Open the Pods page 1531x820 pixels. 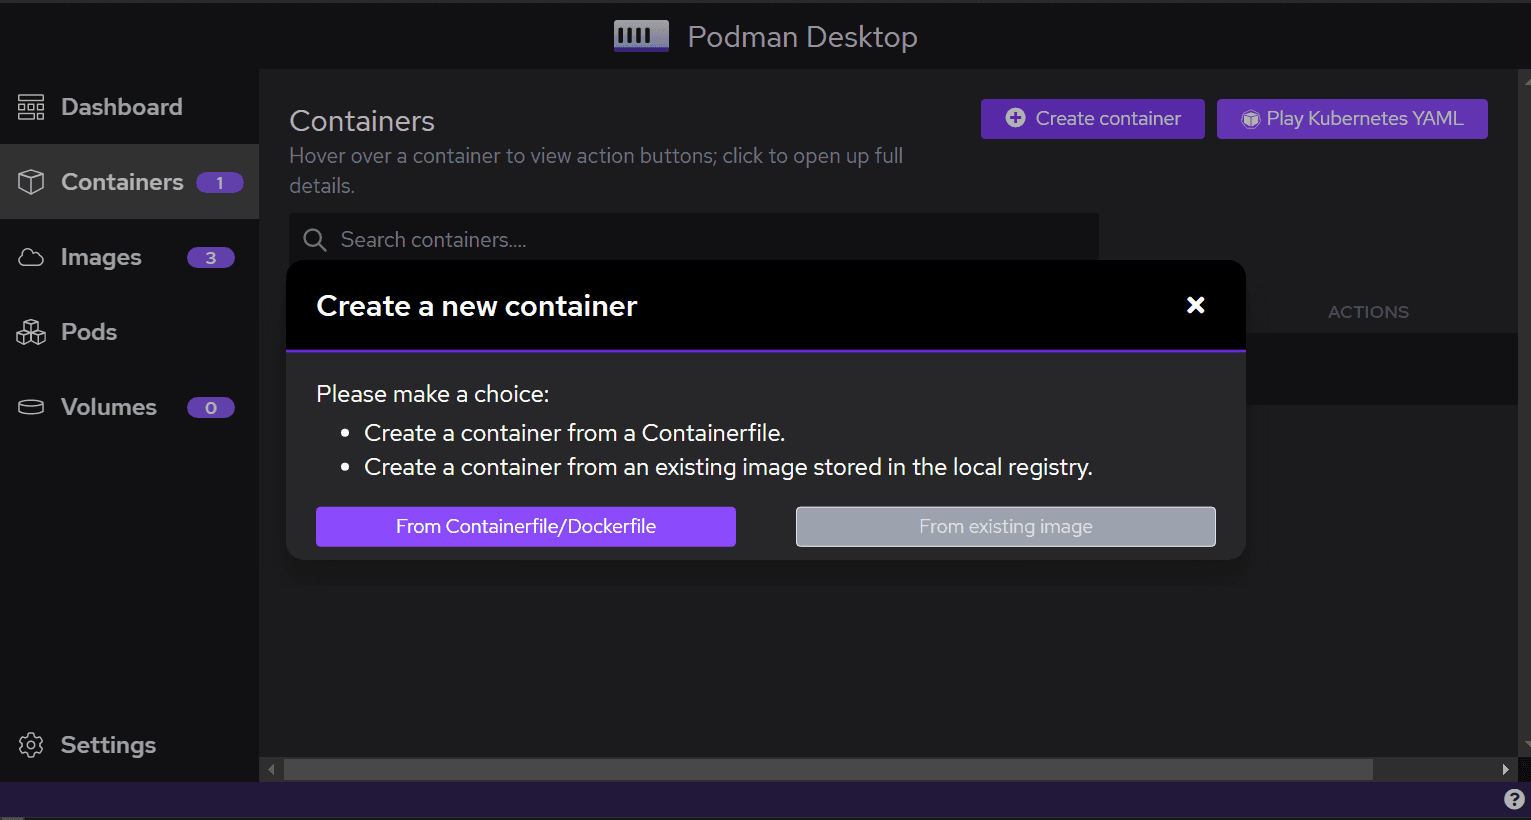(129, 332)
